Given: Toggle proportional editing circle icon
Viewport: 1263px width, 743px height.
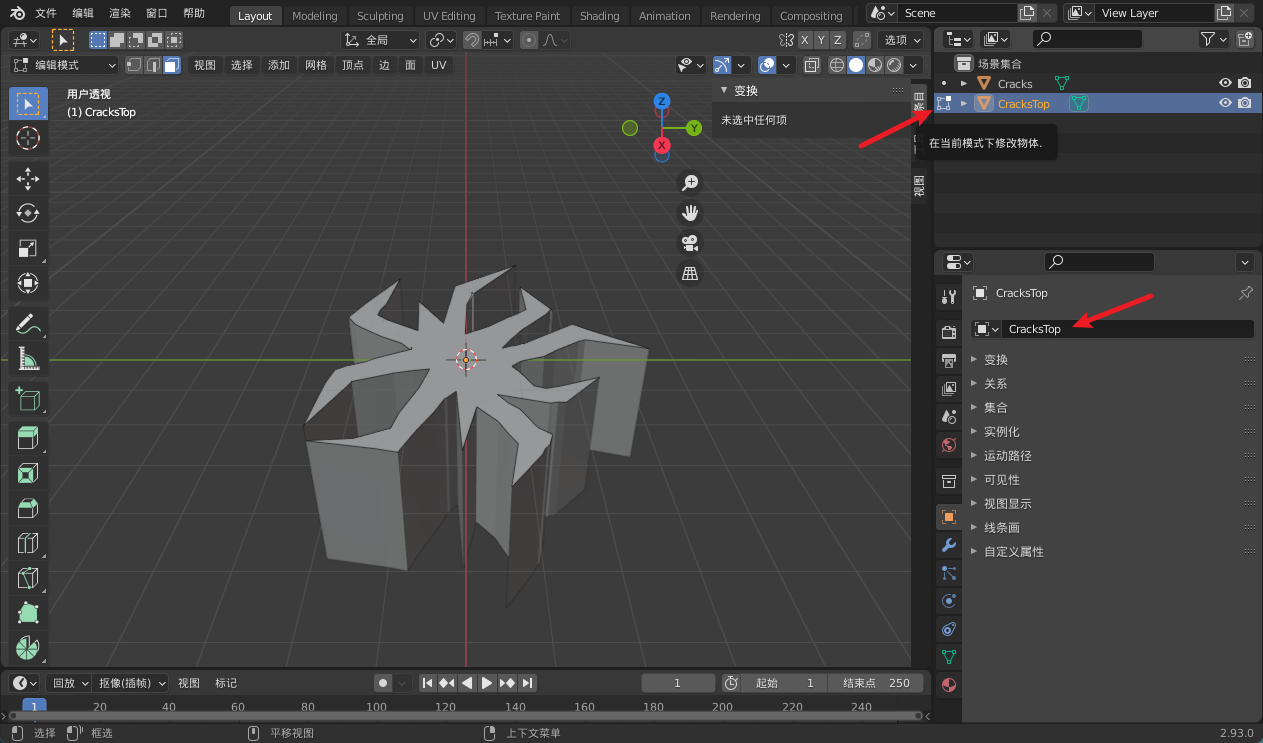Looking at the screenshot, I should (x=529, y=40).
